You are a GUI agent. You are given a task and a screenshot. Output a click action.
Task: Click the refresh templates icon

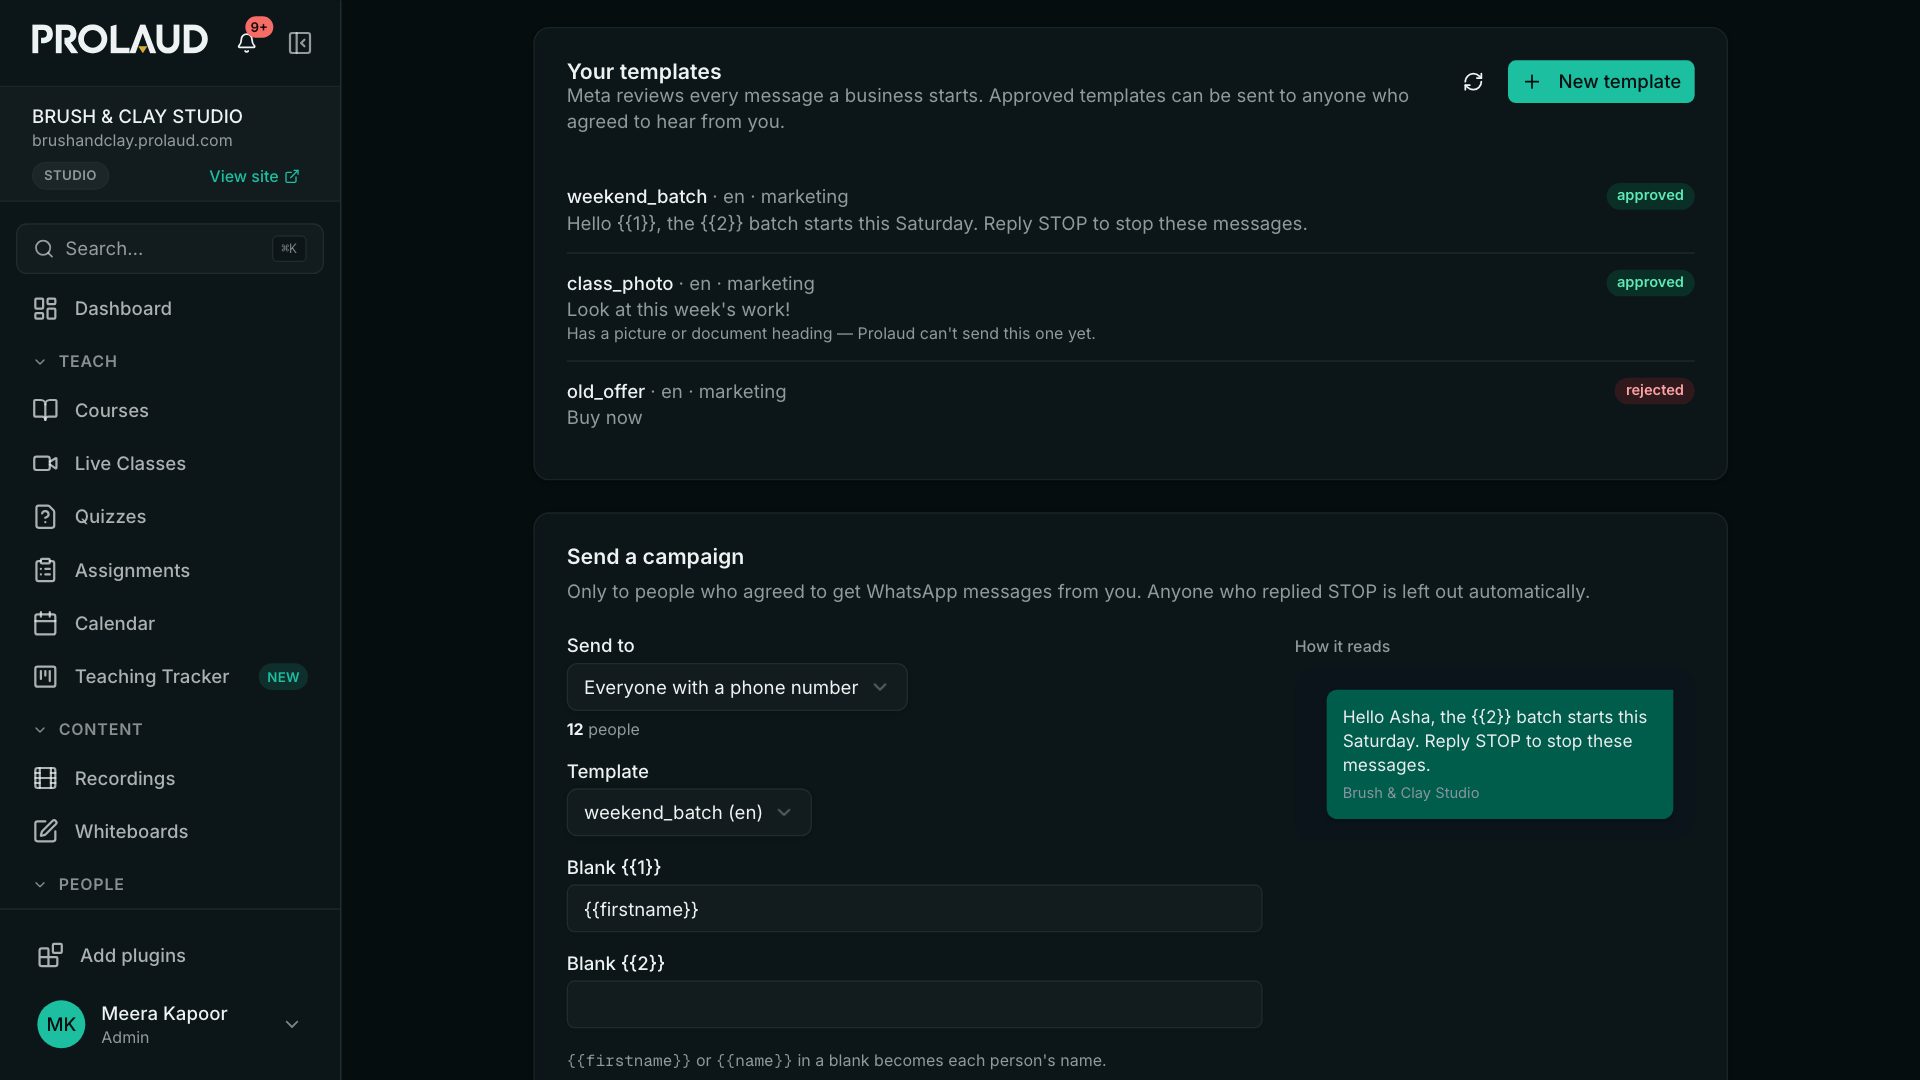1473,82
